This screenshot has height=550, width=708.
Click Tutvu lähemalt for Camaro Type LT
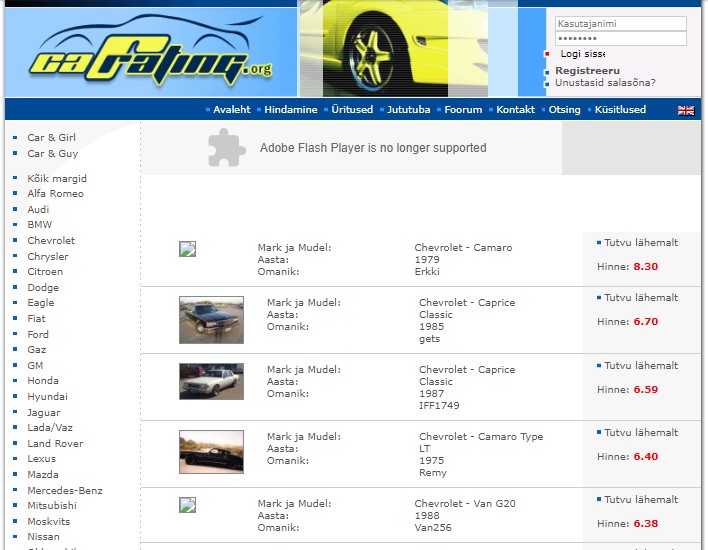(641, 433)
